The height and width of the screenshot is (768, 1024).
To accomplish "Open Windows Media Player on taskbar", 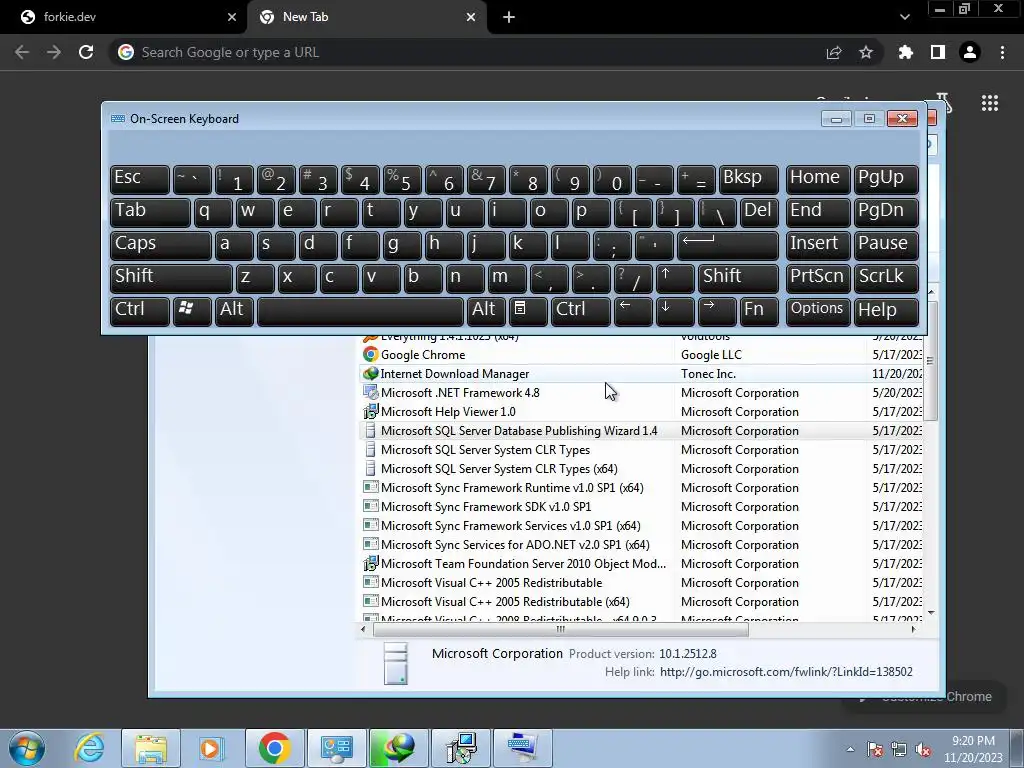I will click(211, 748).
